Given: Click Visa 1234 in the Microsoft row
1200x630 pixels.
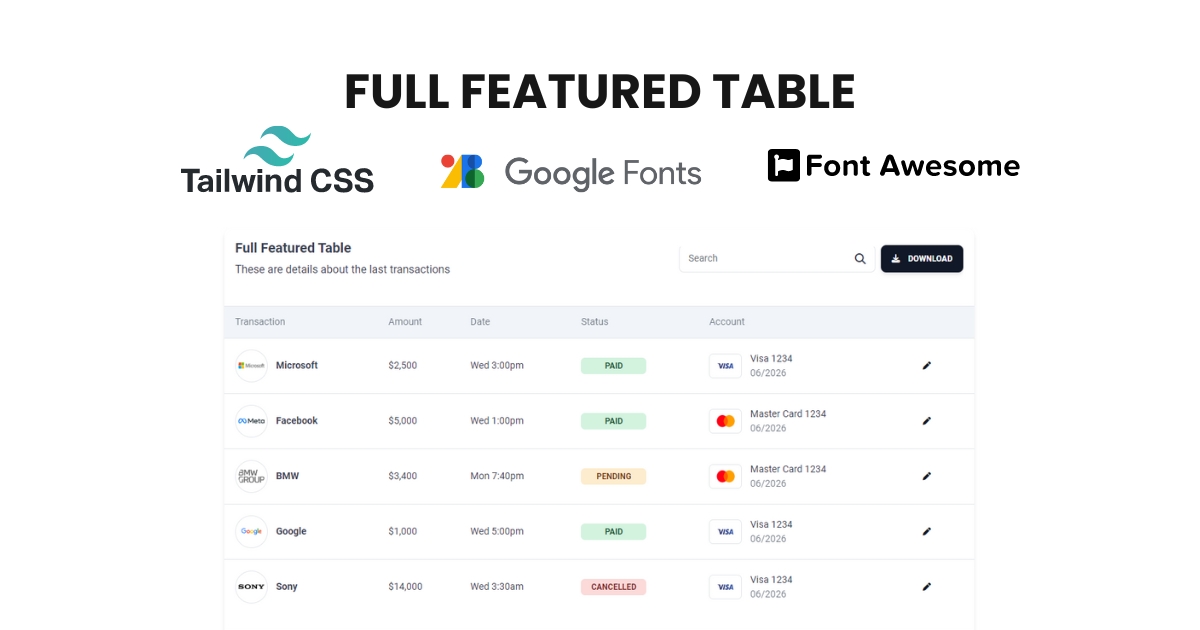Looking at the screenshot, I should tap(771, 358).
